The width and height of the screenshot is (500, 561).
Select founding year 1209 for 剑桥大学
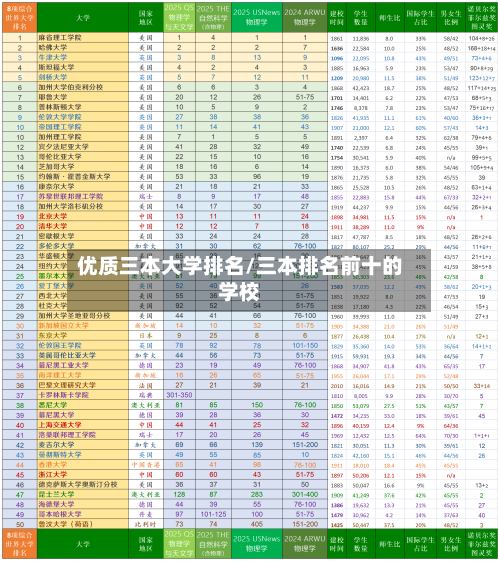(x=337, y=78)
